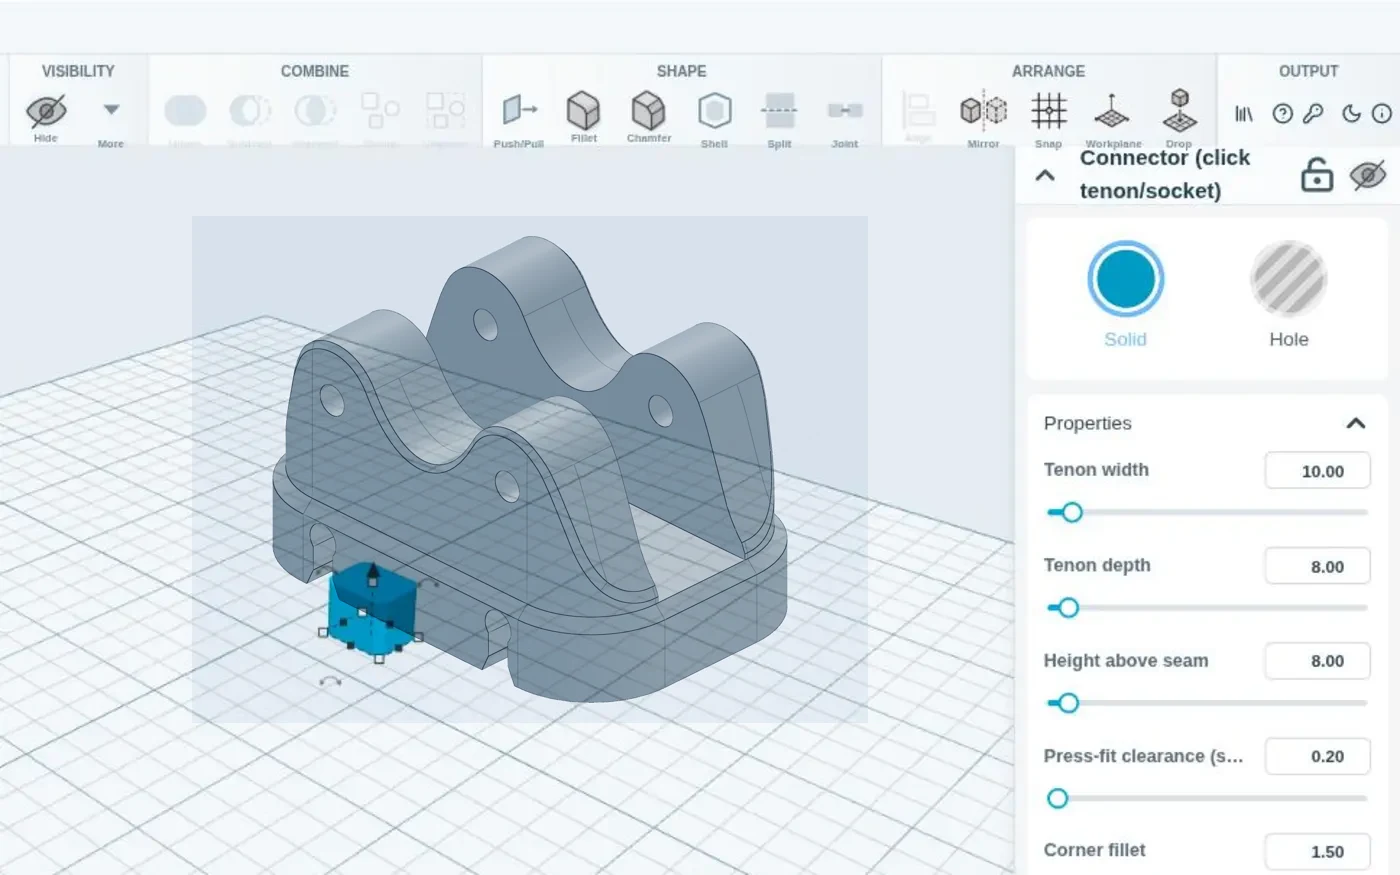Open the library icon in Output

point(1243,114)
